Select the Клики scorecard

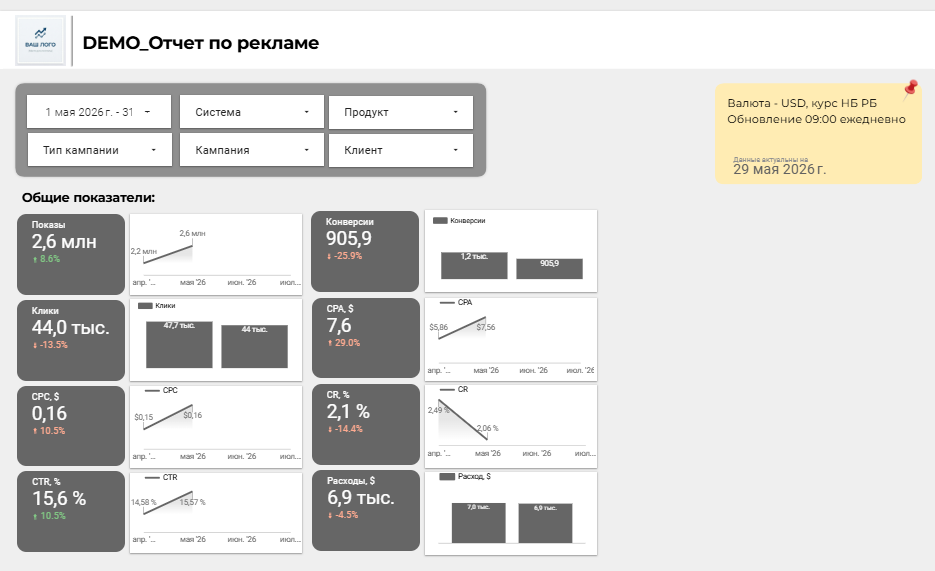click(x=71, y=340)
